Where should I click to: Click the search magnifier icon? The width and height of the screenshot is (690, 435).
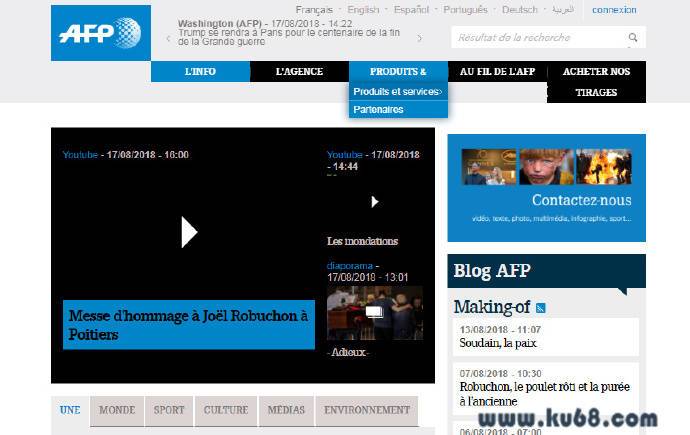633,37
